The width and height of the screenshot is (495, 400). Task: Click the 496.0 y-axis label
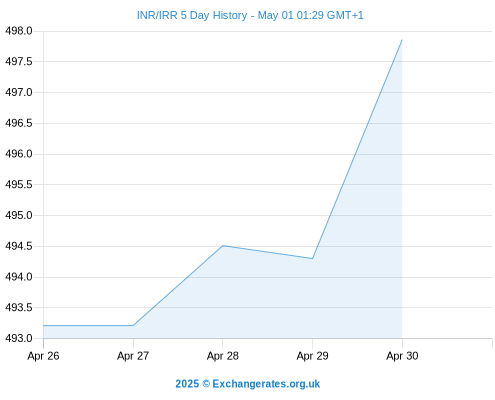click(x=19, y=154)
